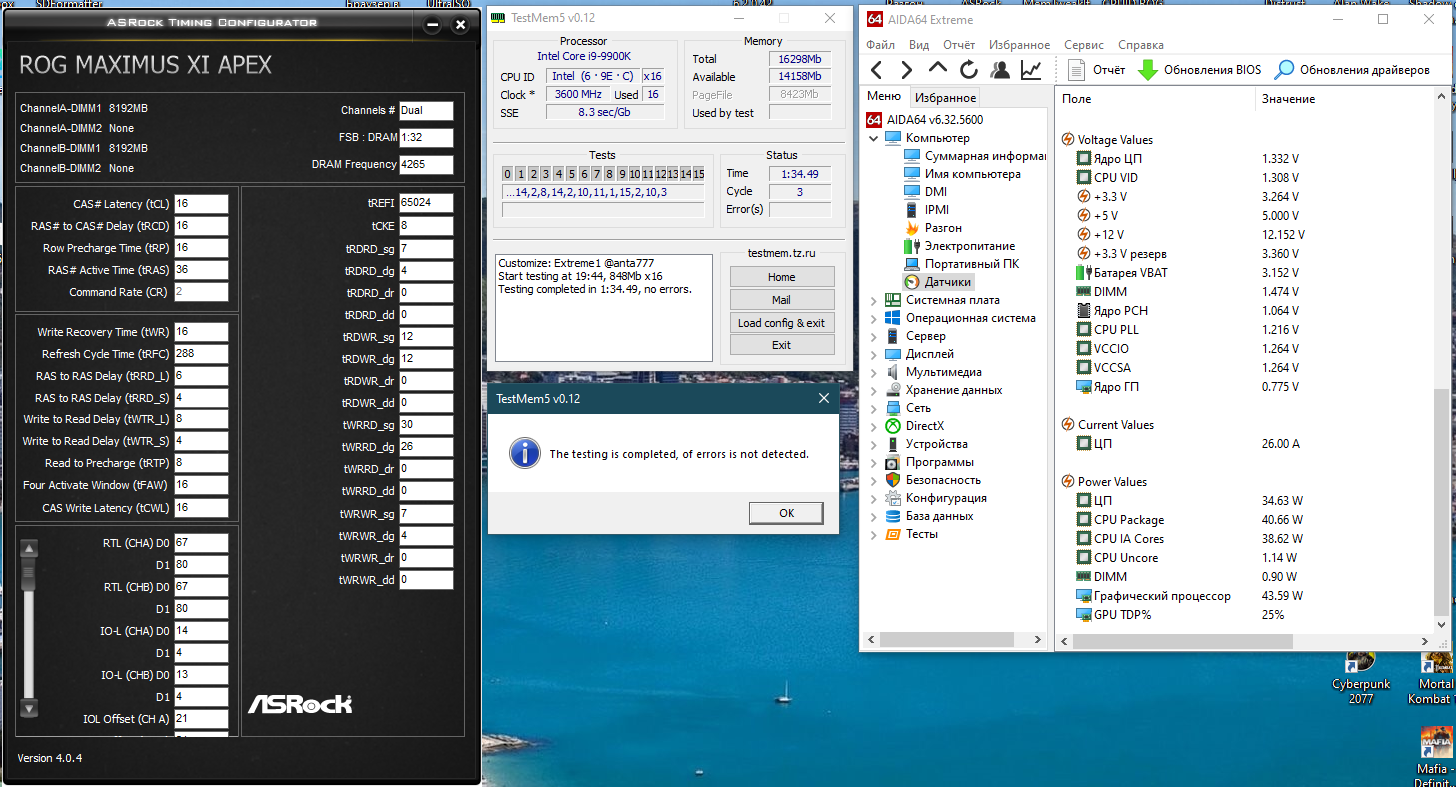Viewport: 1456px width, 787px height.
Task: Expand the Тесты tree node
Action: coord(874,534)
